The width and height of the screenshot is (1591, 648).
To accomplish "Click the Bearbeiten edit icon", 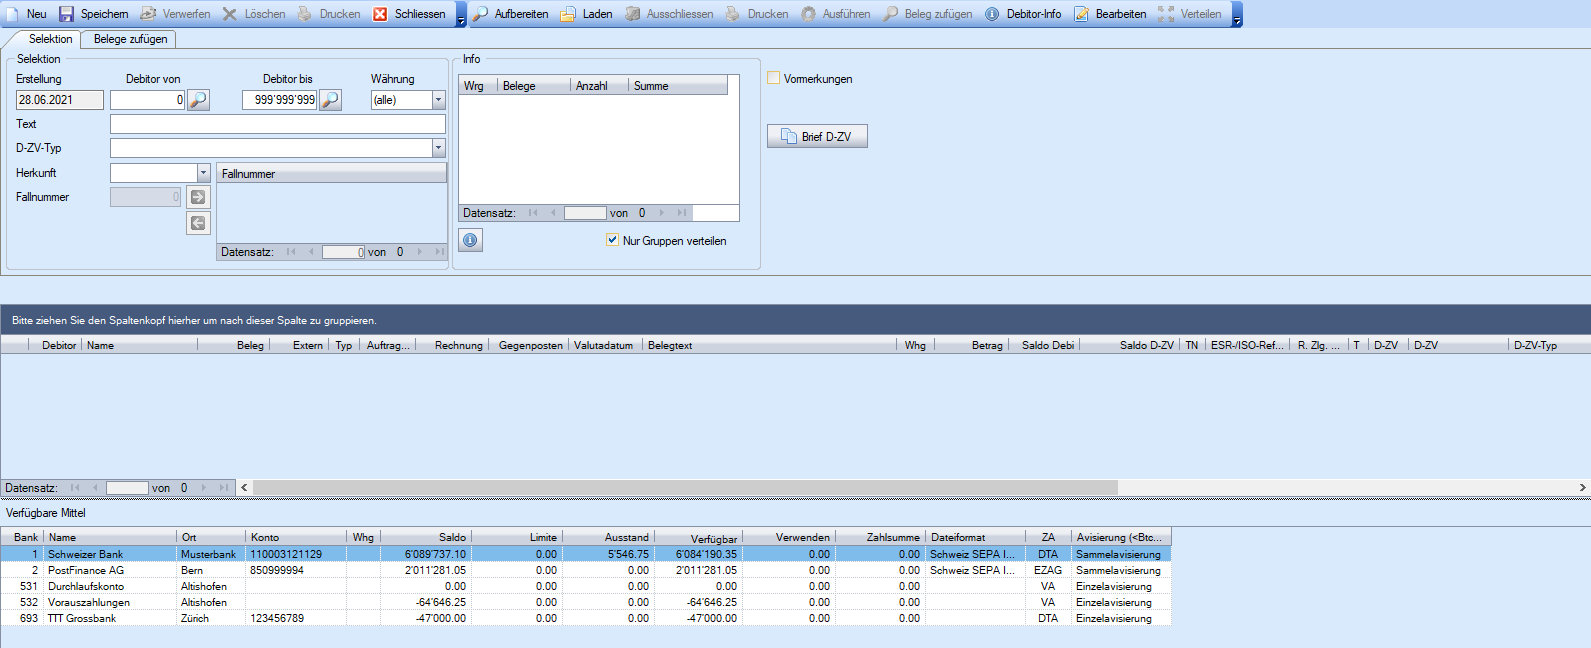I will (x=1082, y=14).
